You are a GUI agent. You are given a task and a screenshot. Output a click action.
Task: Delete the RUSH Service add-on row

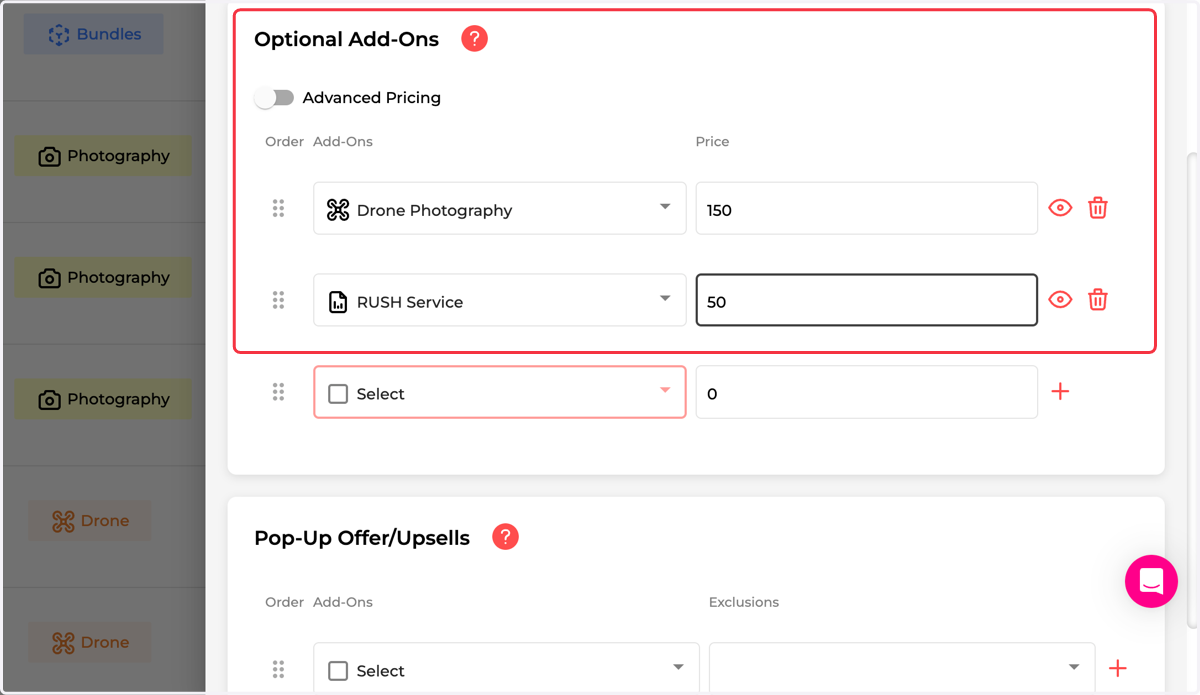1098,300
